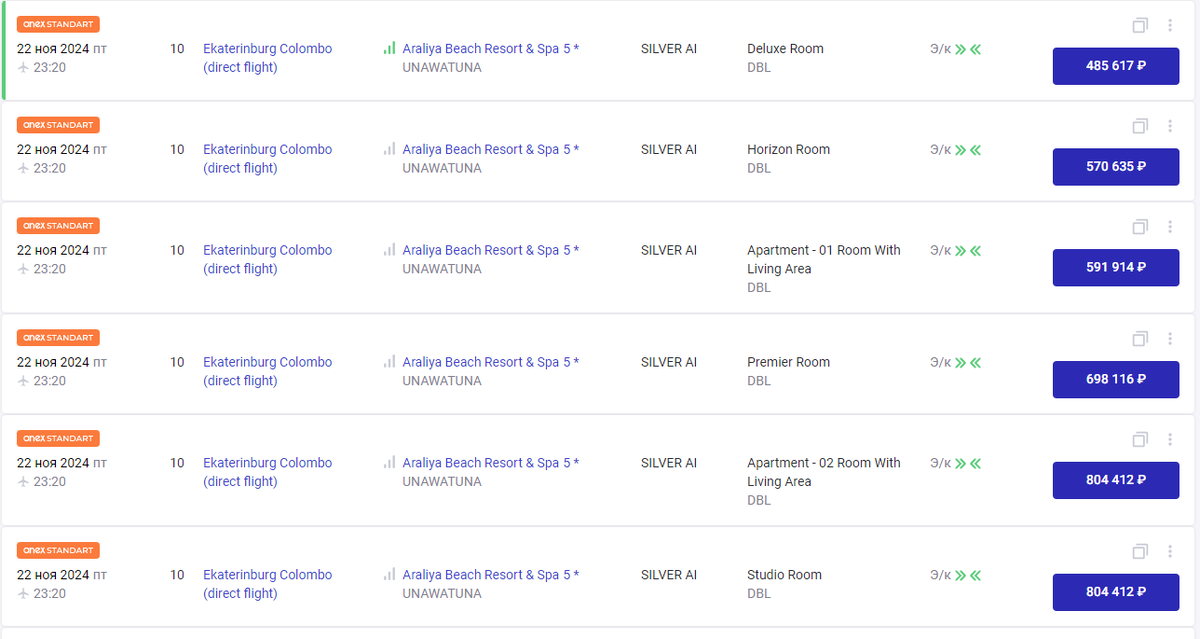The height and width of the screenshot is (639, 1200).
Task: Open three-dot menu for Premier Room row
Action: coord(1170,339)
